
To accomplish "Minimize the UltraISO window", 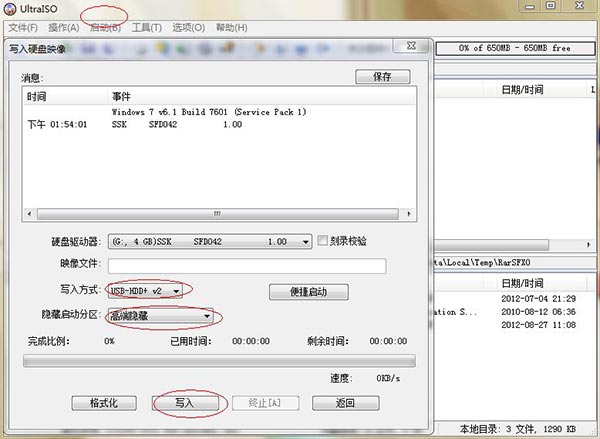I will click(530, 6).
